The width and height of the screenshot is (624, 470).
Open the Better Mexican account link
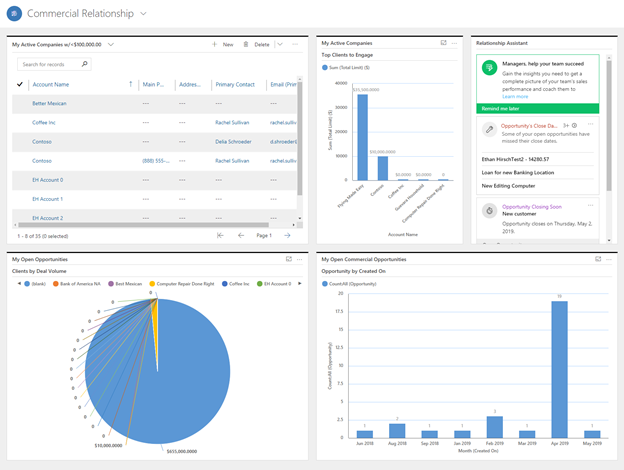[49, 103]
